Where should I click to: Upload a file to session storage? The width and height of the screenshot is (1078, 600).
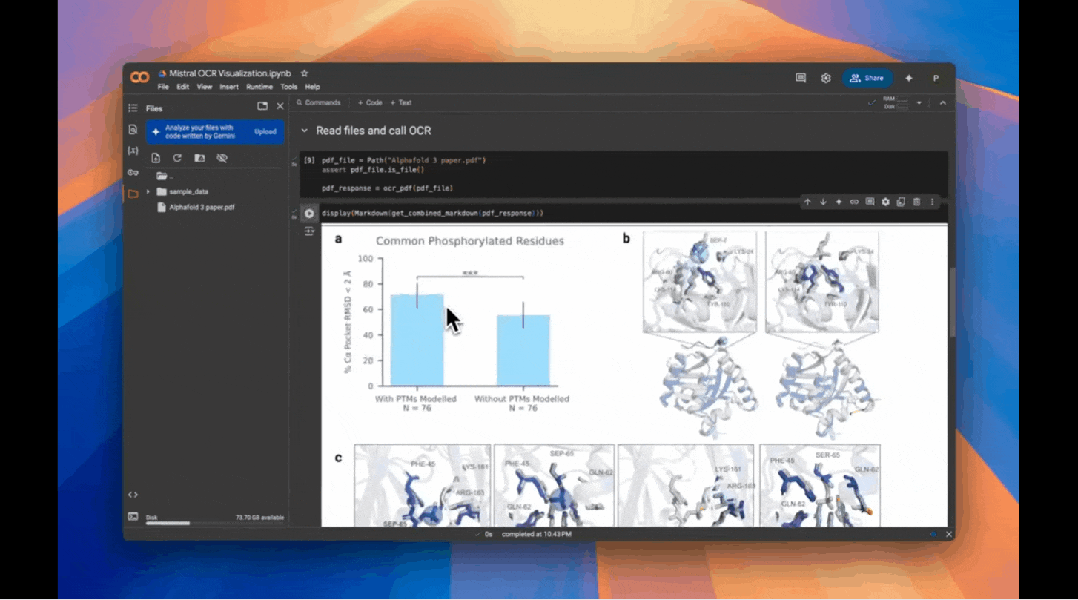(155, 158)
